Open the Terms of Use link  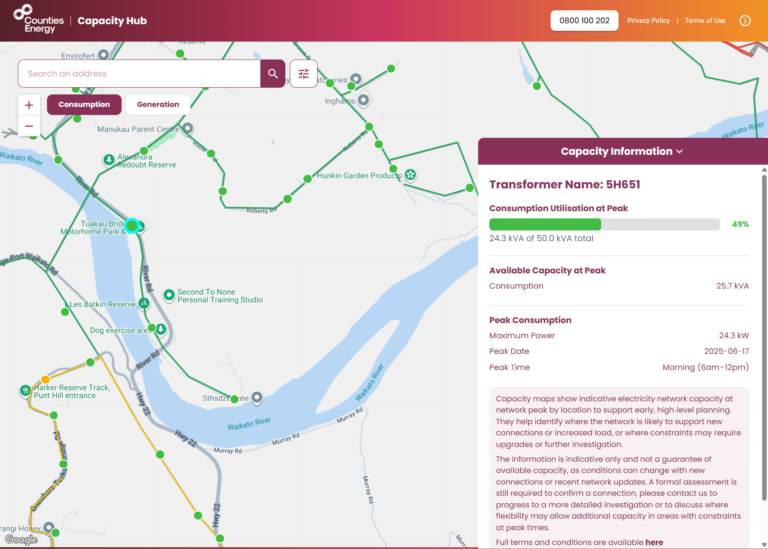(705, 21)
